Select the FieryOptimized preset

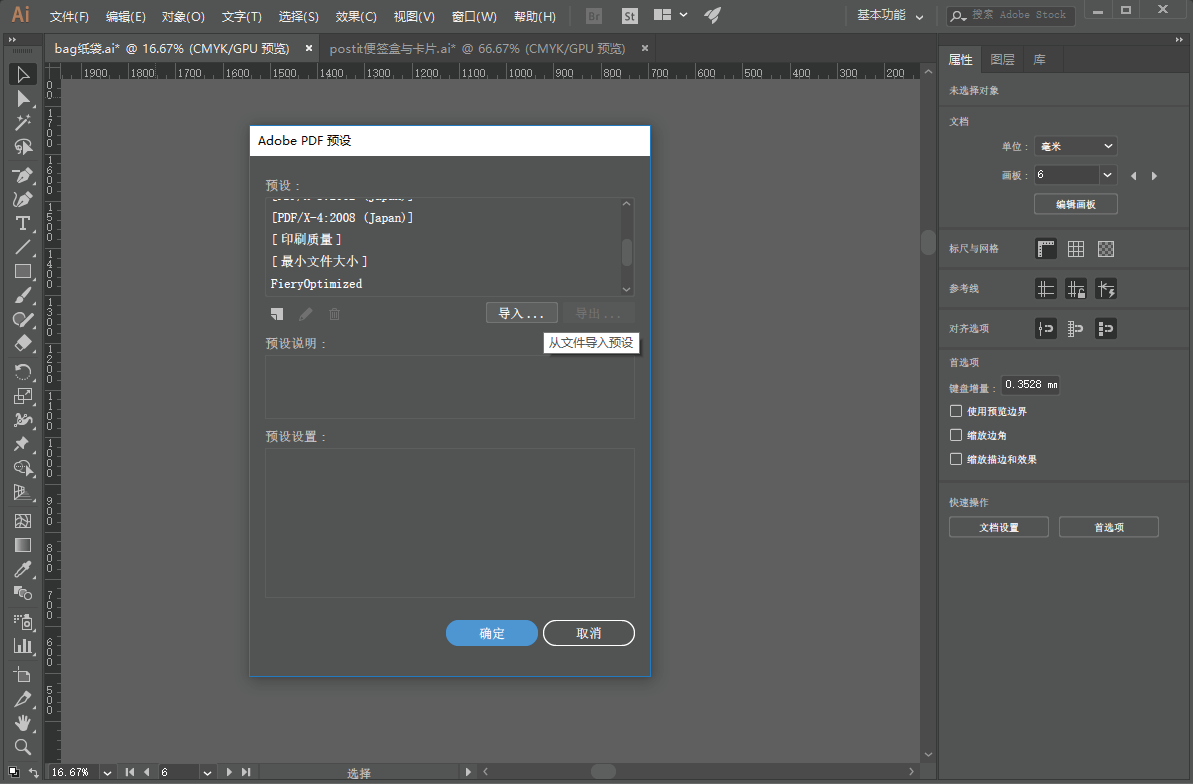(x=445, y=284)
